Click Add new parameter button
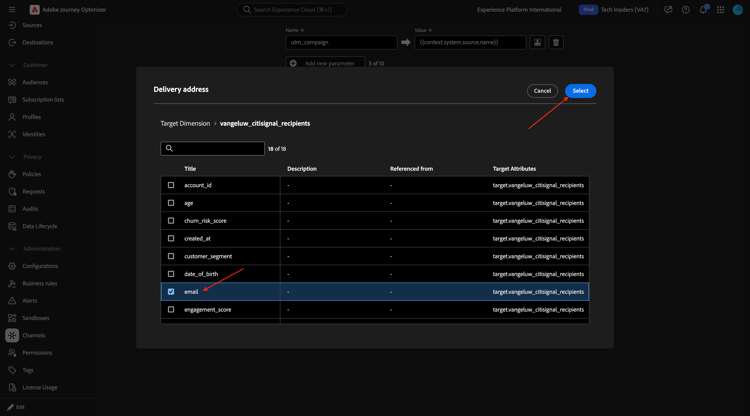This screenshot has width=750, height=416. click(325, 63)
